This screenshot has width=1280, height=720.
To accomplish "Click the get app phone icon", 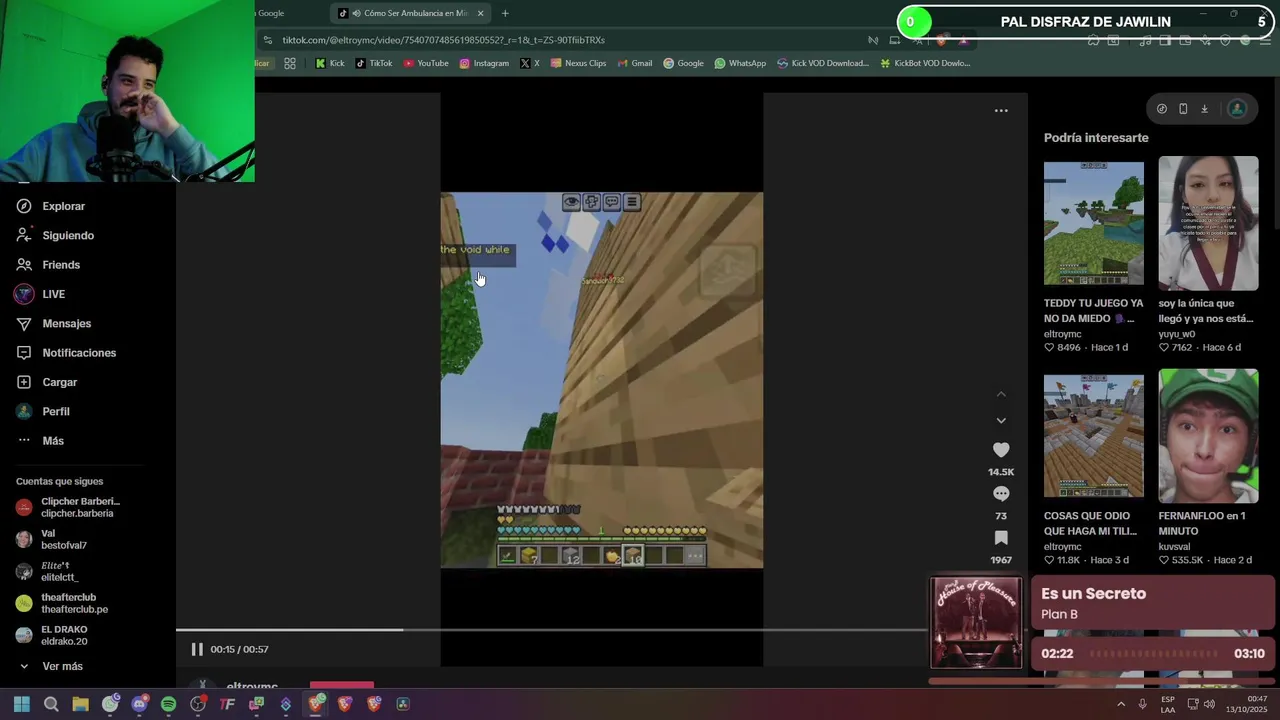I will (x=1183, y=109).
